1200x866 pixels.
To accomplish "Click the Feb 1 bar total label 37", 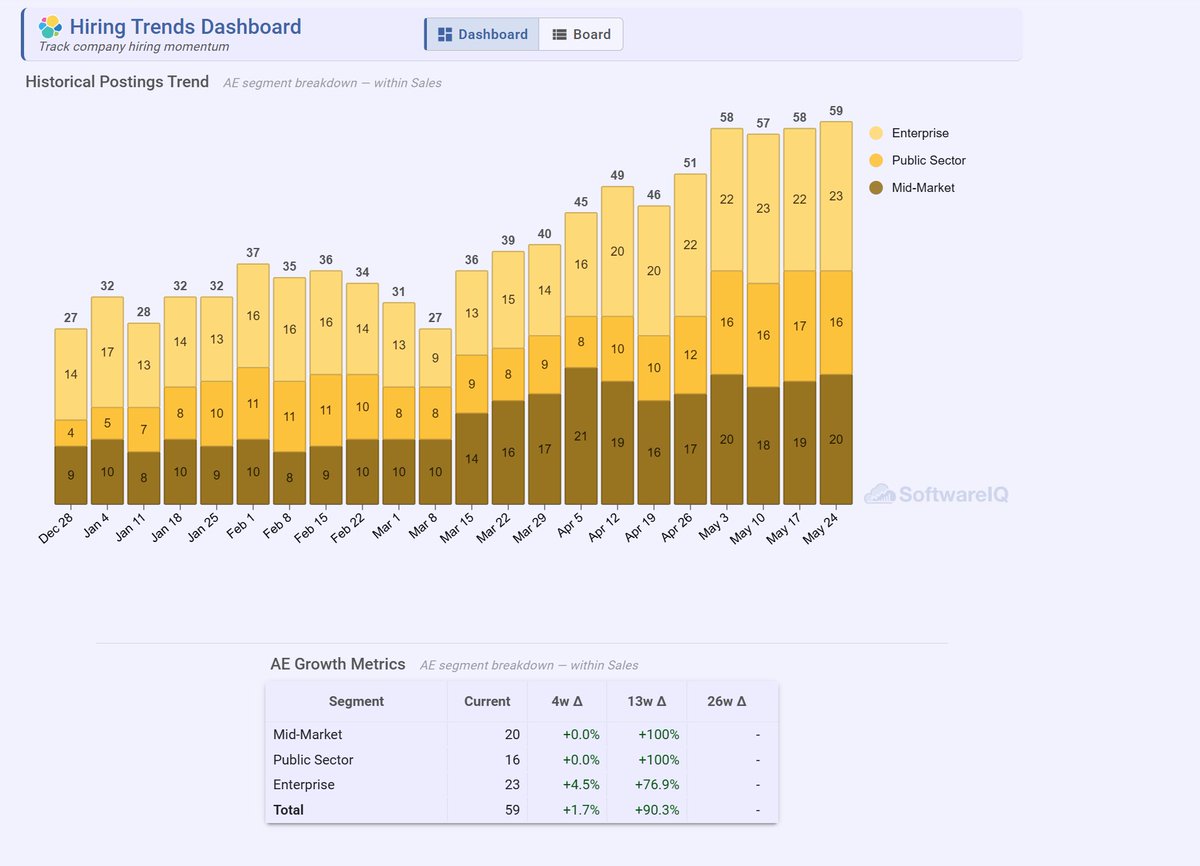I will pyautogui.click(x=253, y=253).
